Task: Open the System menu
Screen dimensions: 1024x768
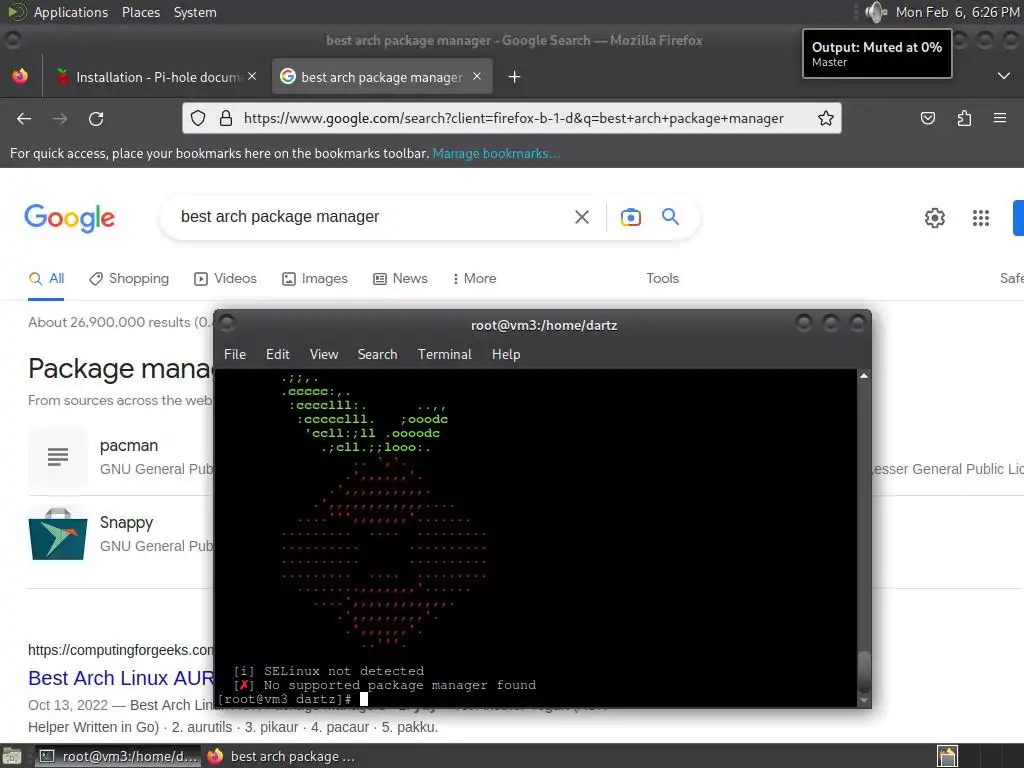Action: (195, 12)
